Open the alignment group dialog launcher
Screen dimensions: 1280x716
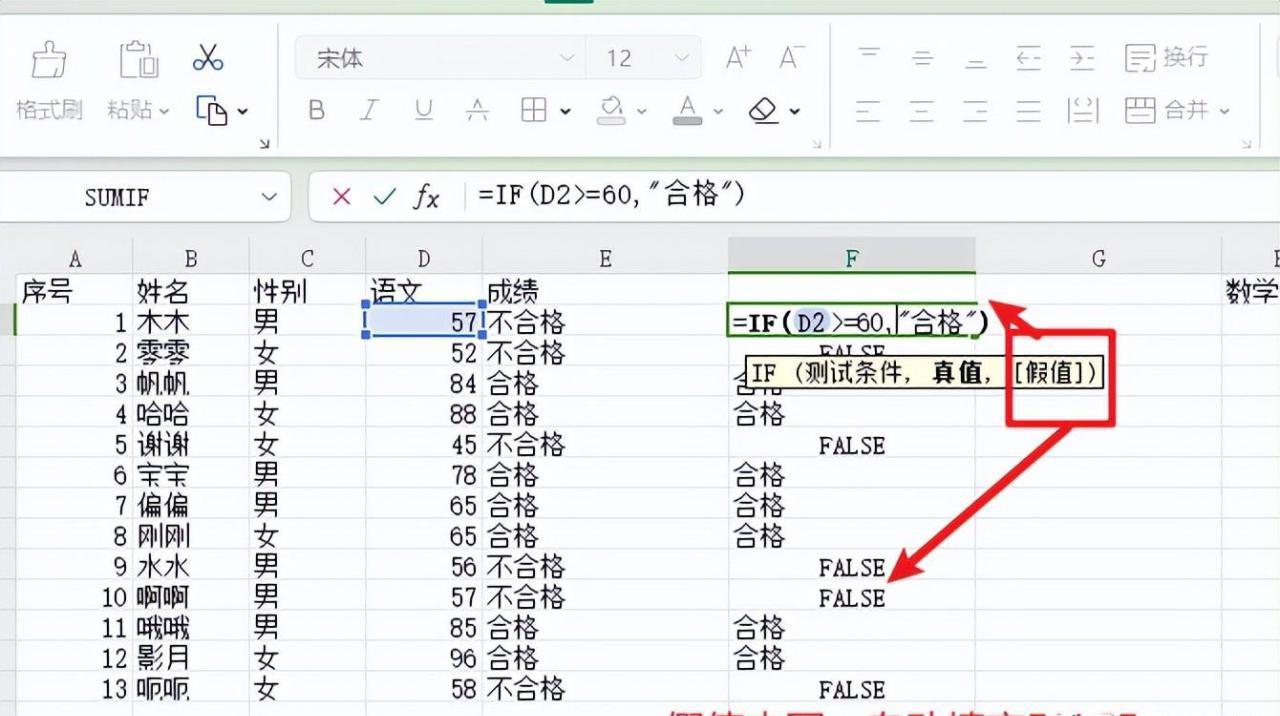[x=1247, y=144]
